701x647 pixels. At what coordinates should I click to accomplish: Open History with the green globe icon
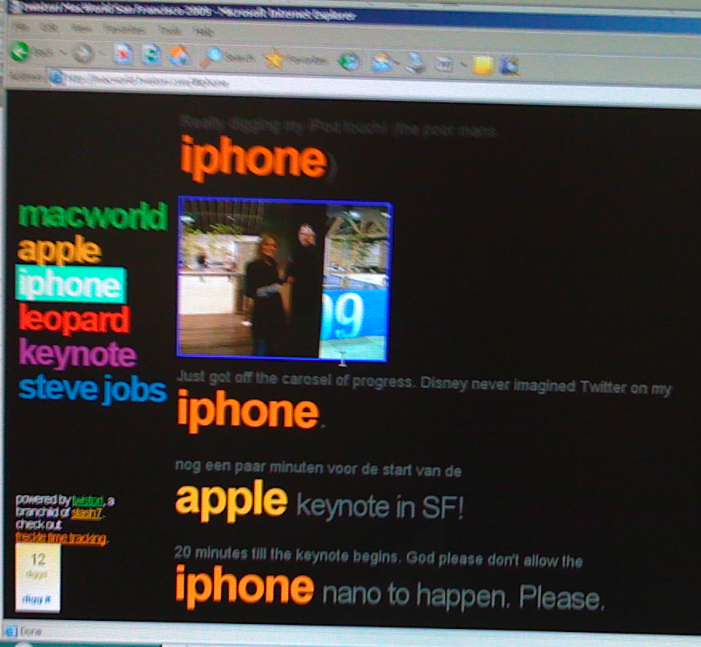[349, 61]
